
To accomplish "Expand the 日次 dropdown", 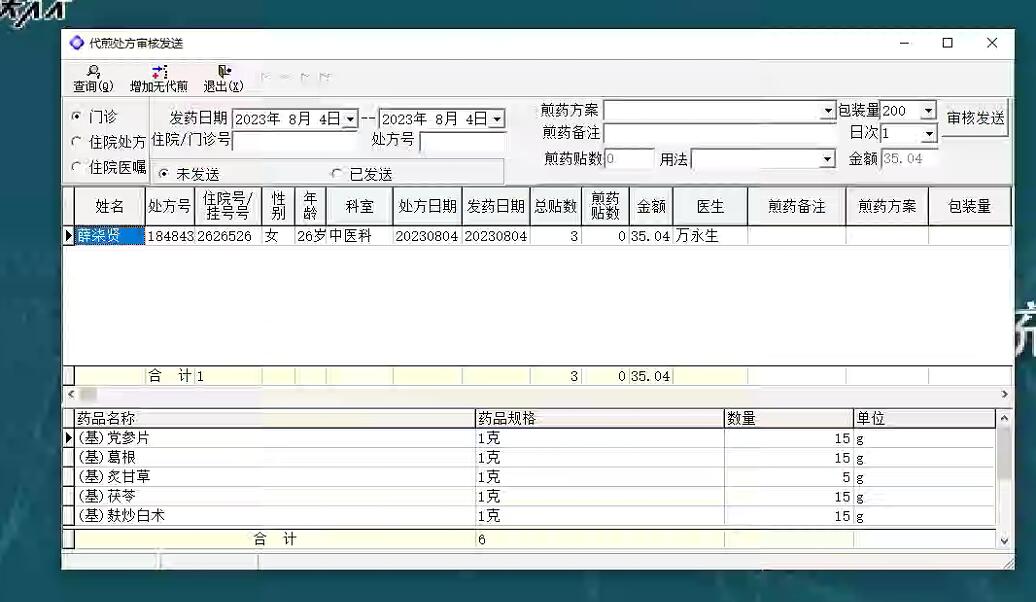I will point(928,134).
